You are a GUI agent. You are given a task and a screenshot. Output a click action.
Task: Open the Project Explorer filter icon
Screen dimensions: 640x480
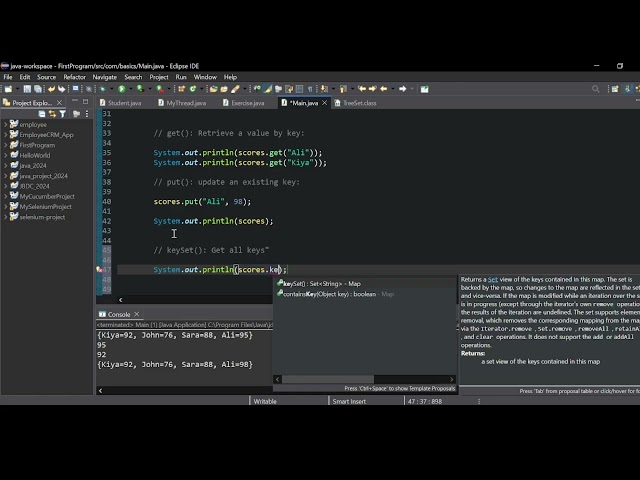tap(62, 114)
